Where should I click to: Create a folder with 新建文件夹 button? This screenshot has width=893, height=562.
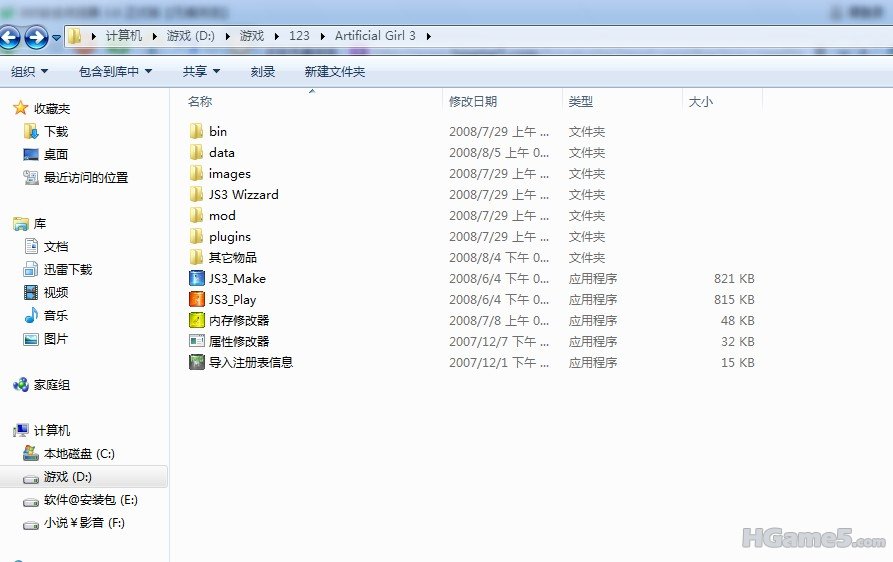pyautogui.click(x=335, y=72)
